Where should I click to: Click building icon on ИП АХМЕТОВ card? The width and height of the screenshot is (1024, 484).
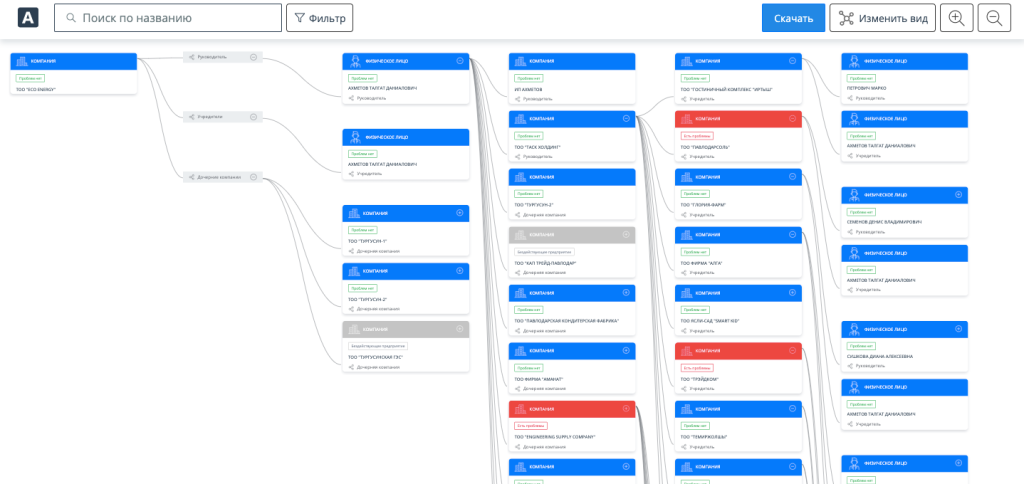click(521, 61)
